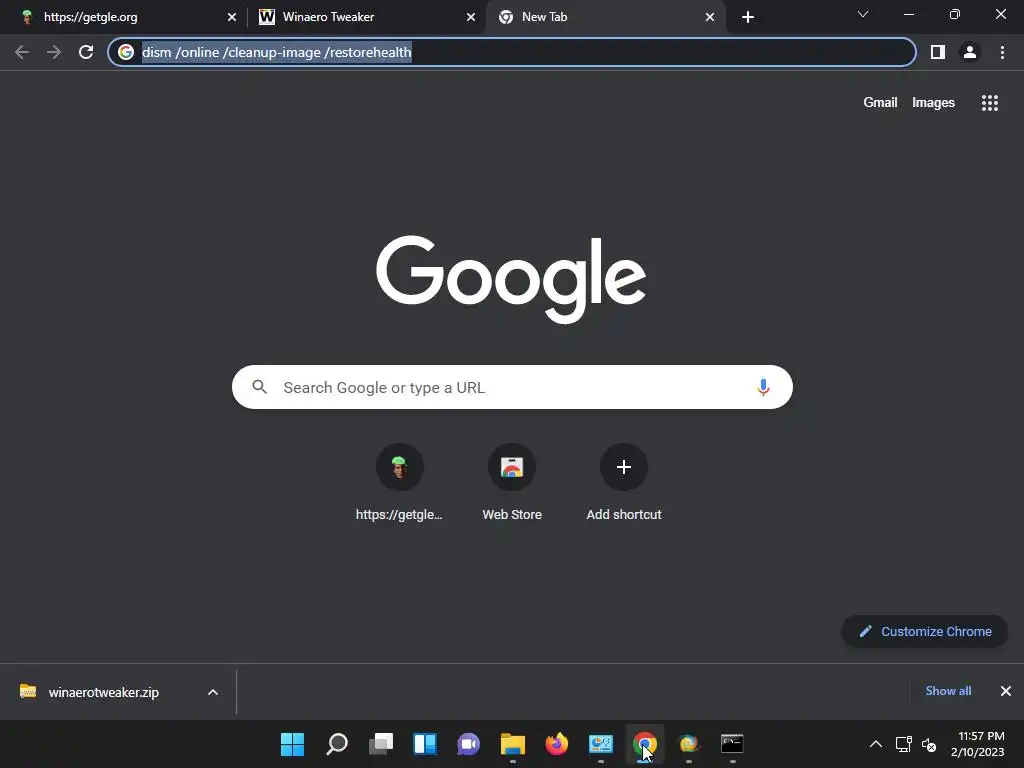Open the Control Panel taskbar icon
1024x768 pixels.
point(600,744)
